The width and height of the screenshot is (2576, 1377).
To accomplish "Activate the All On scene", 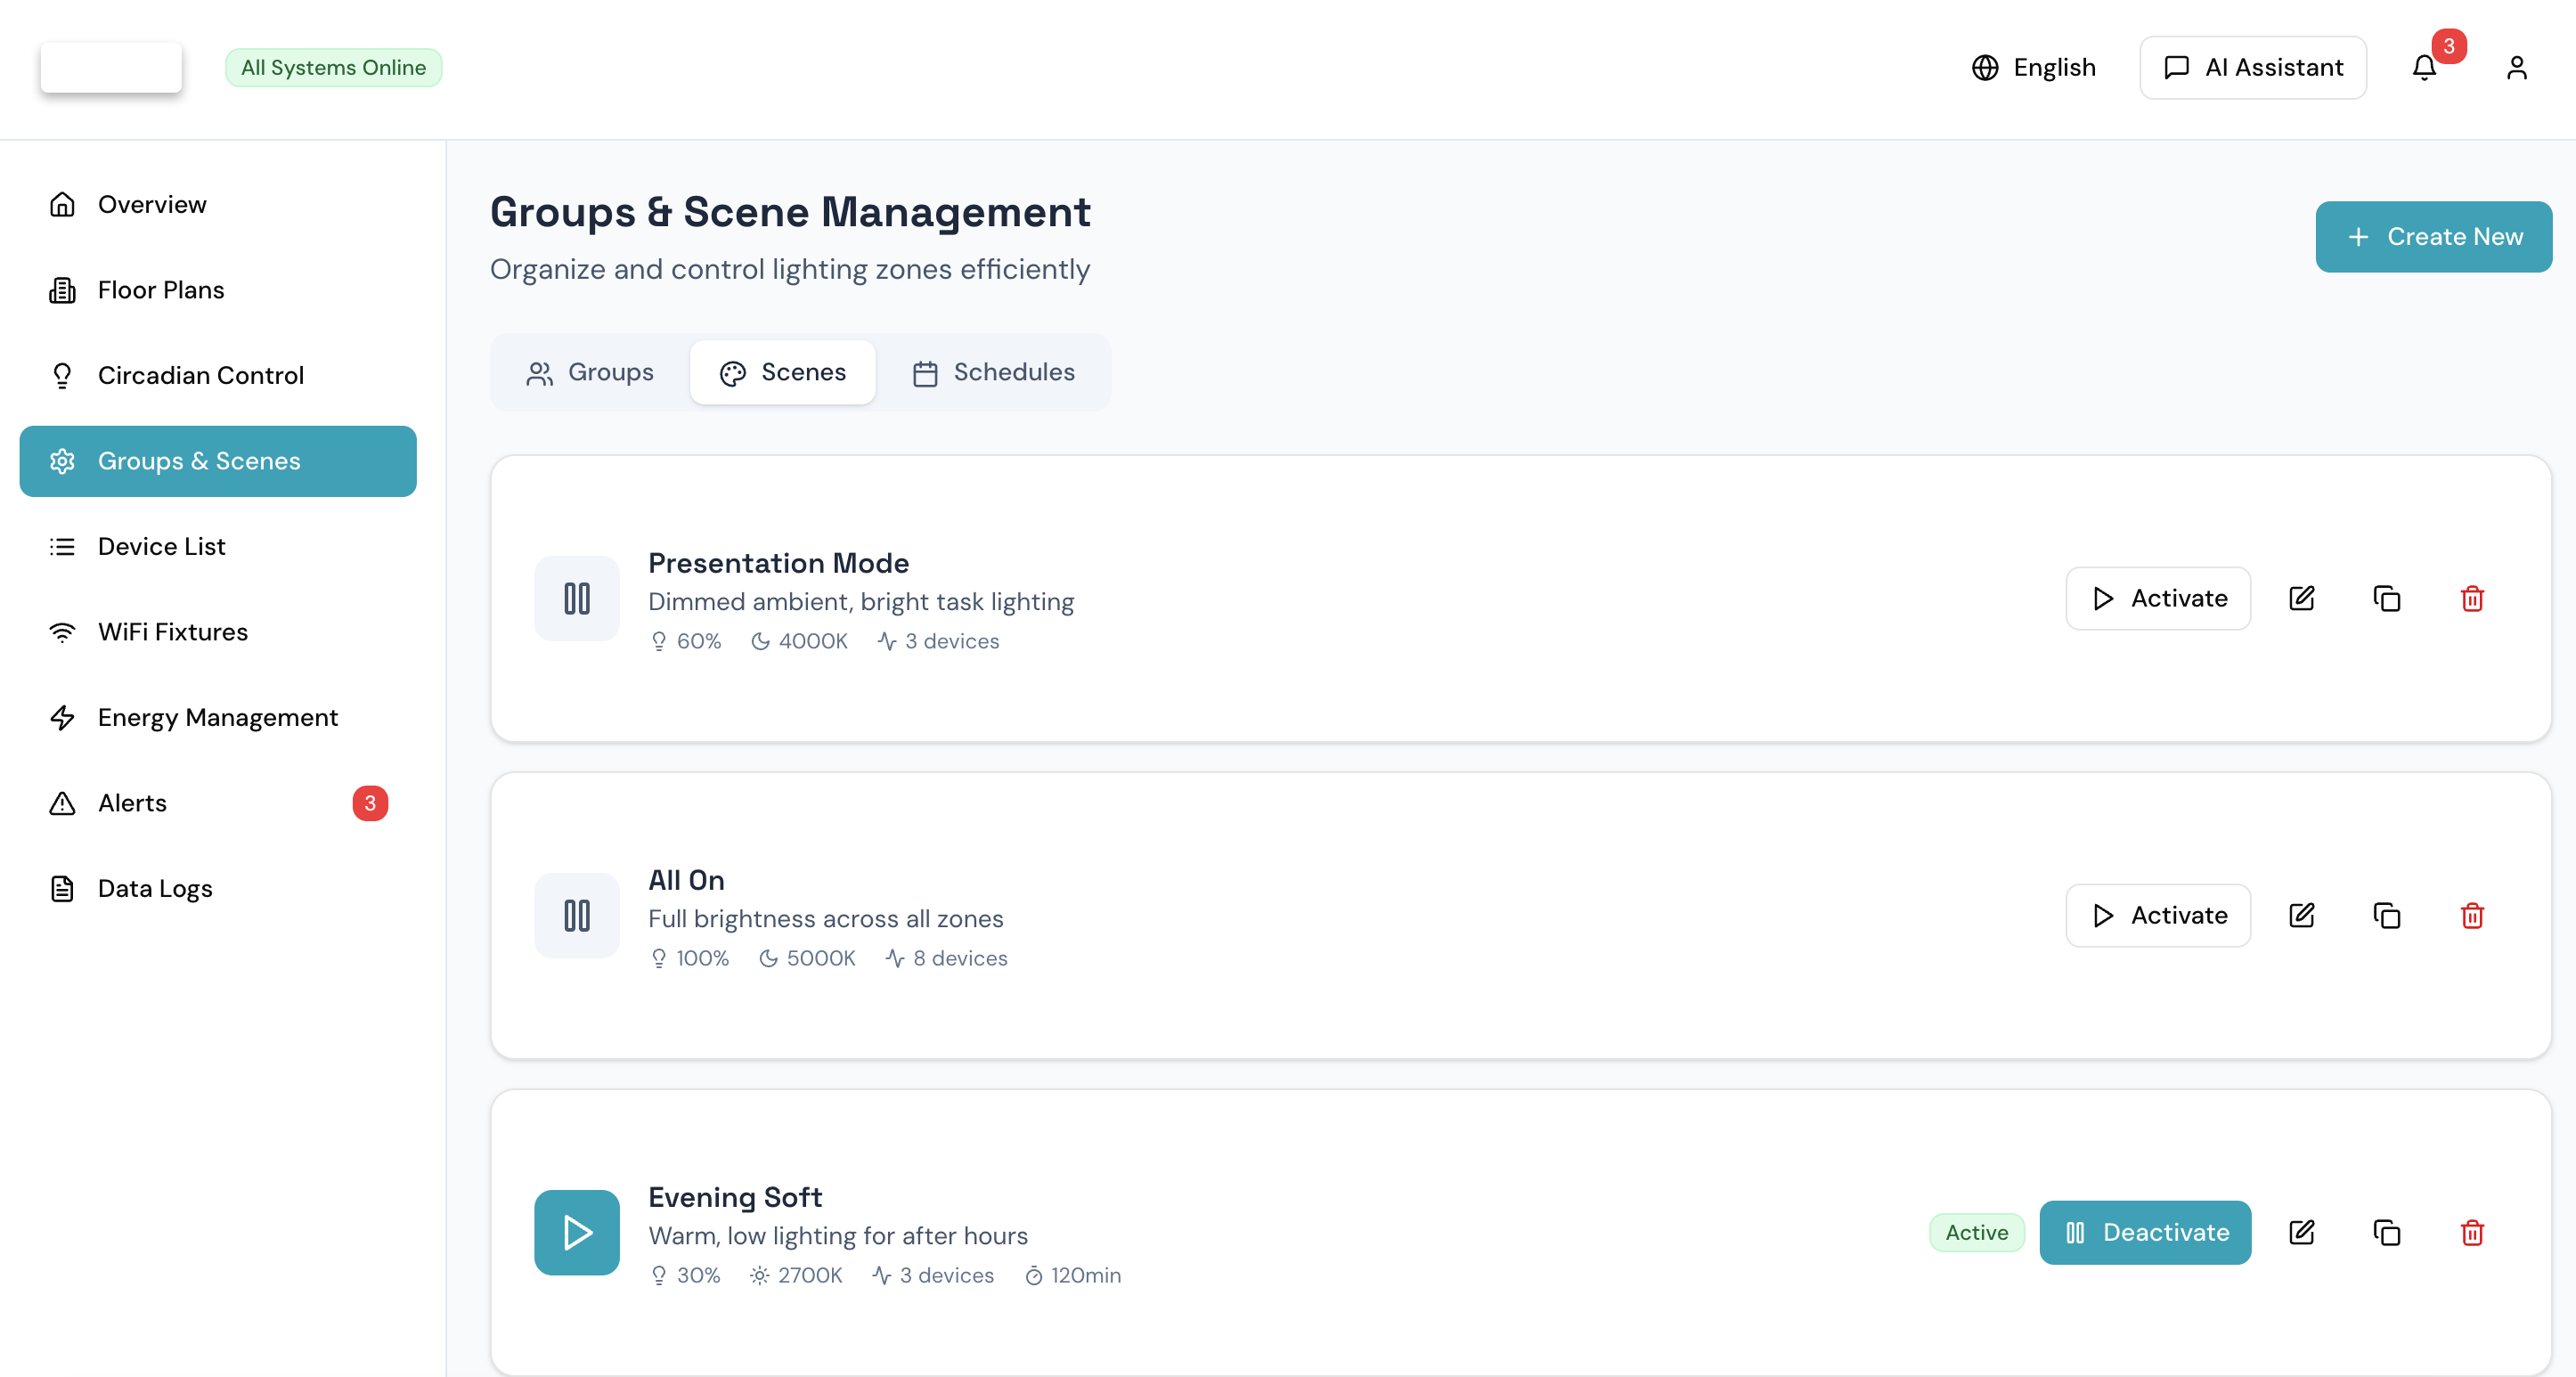I will tap(2157, 915).
